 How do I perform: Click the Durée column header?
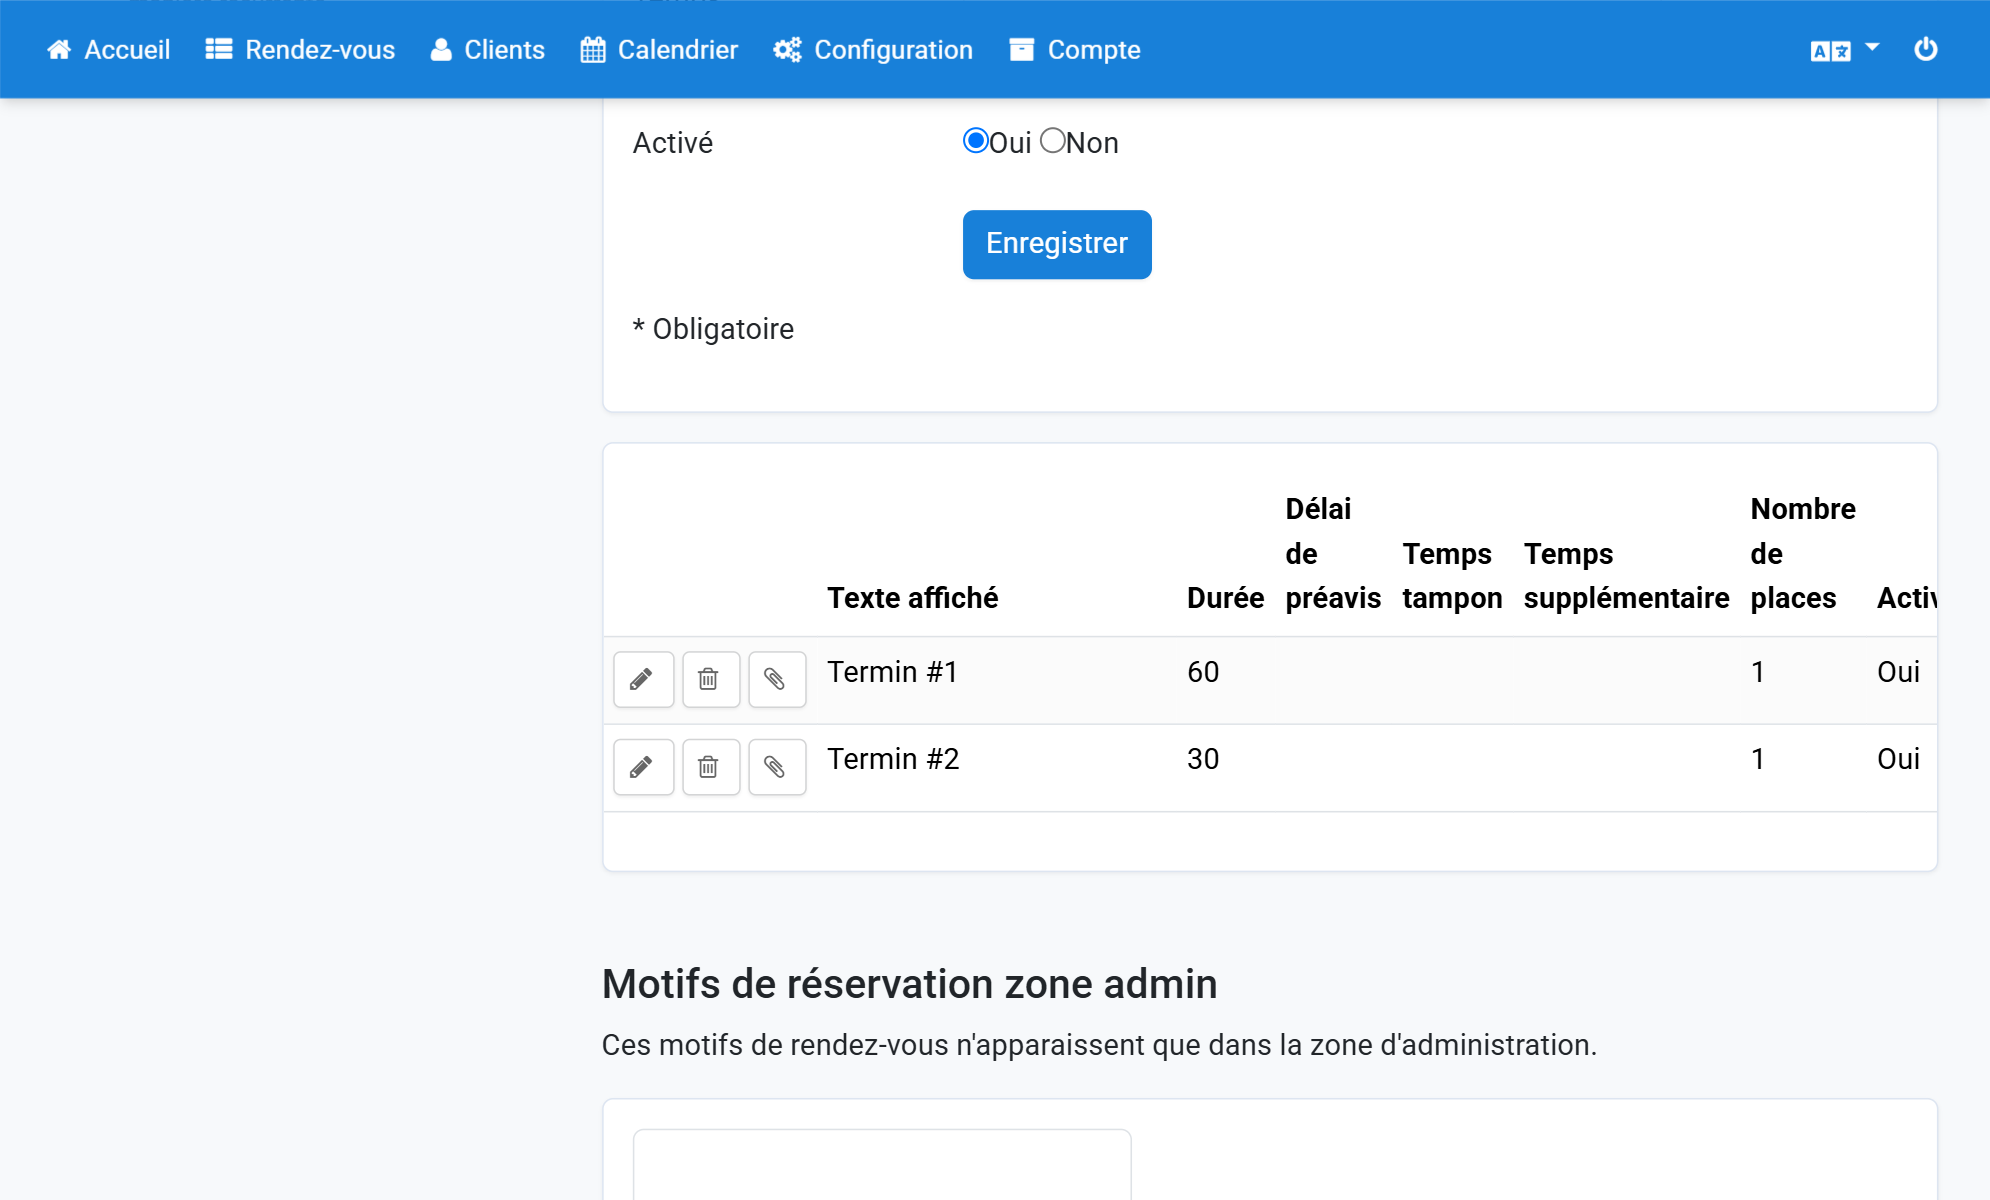pyautogui.click(x=1225, y=598)
